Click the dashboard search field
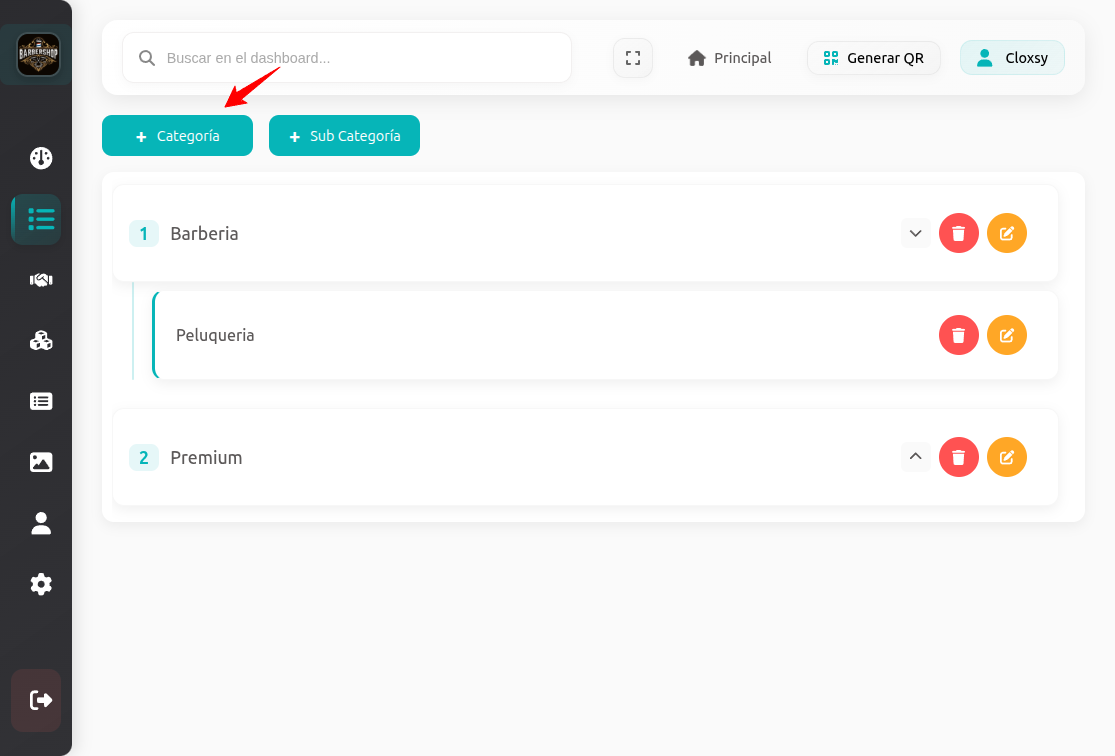The image size is (1115, 756). 360,58
